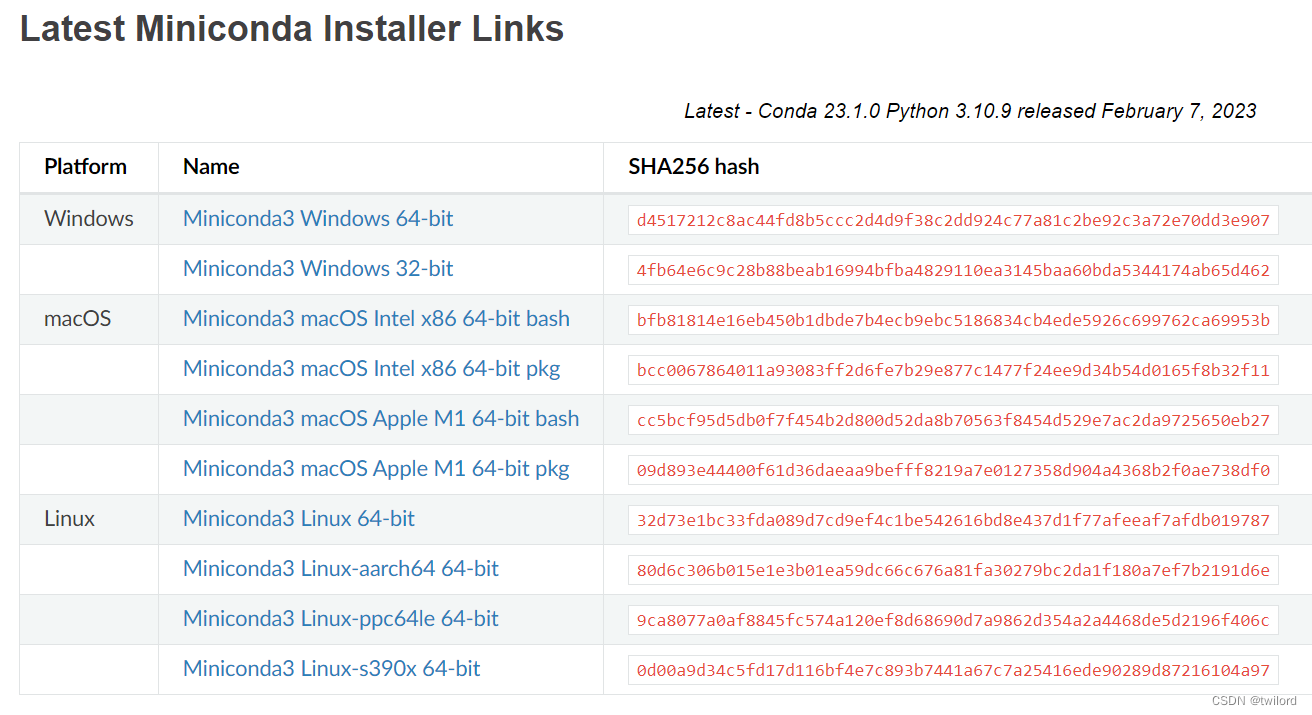
Task: Open the Miniconda3 macOS Apple M1 64-bit pkg link
Action: coord(375,469)
